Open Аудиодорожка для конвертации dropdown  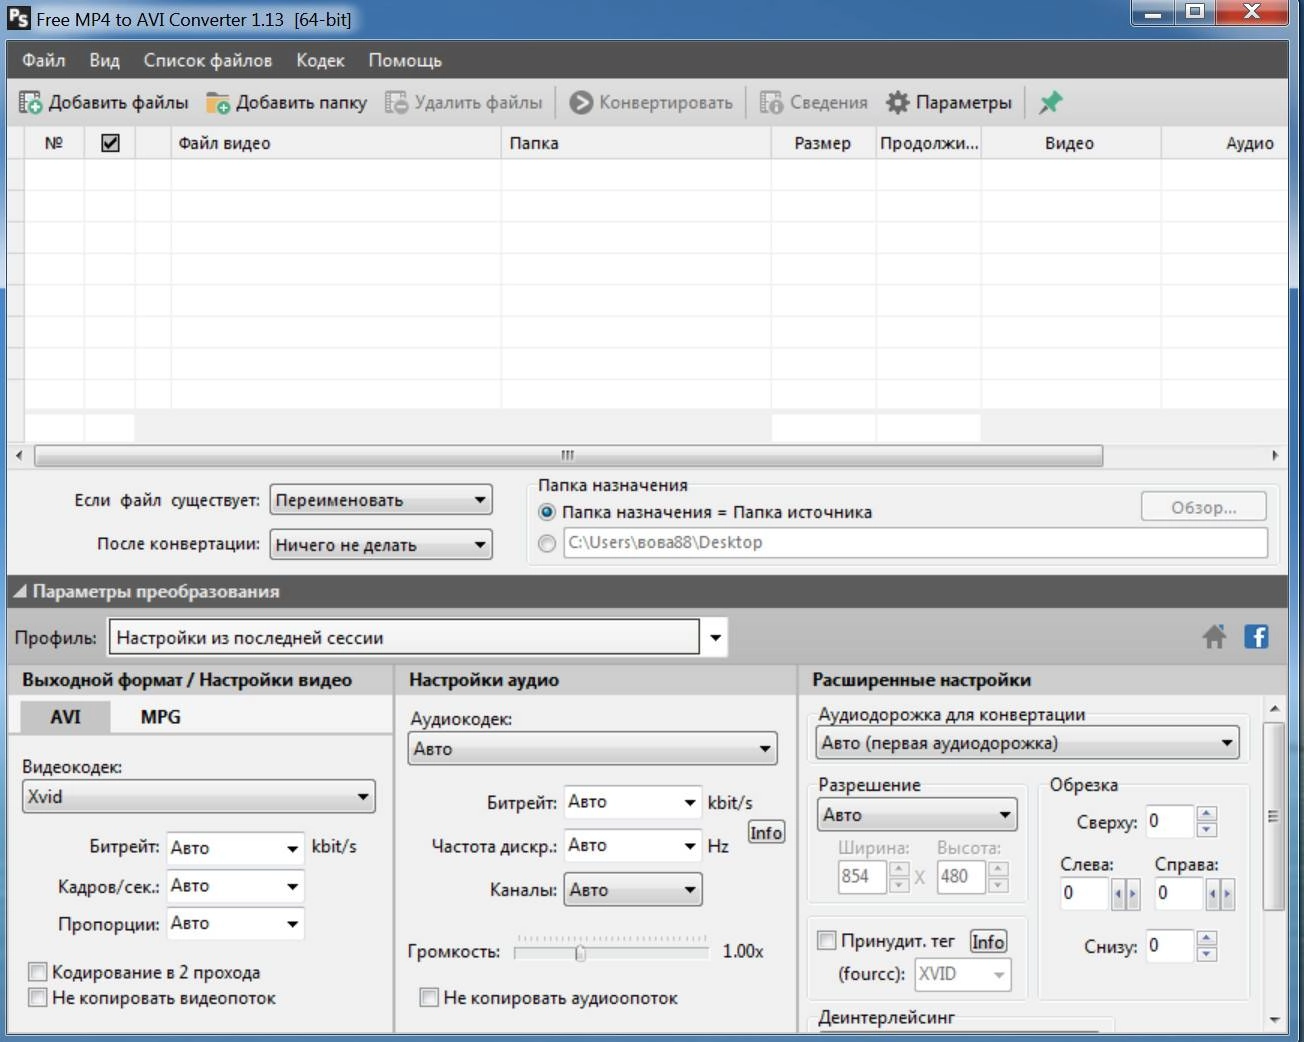point(1027,743)
